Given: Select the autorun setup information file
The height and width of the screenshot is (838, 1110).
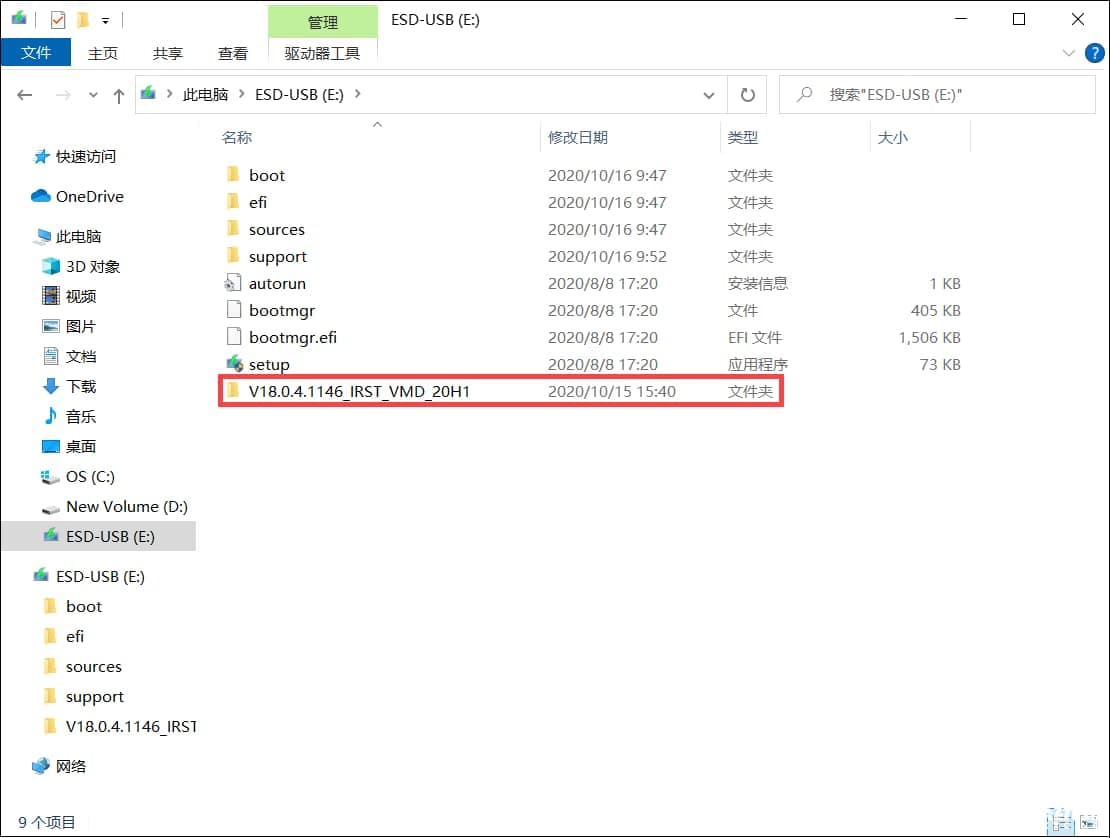Looking at the screenshot, I should point(277,284).
